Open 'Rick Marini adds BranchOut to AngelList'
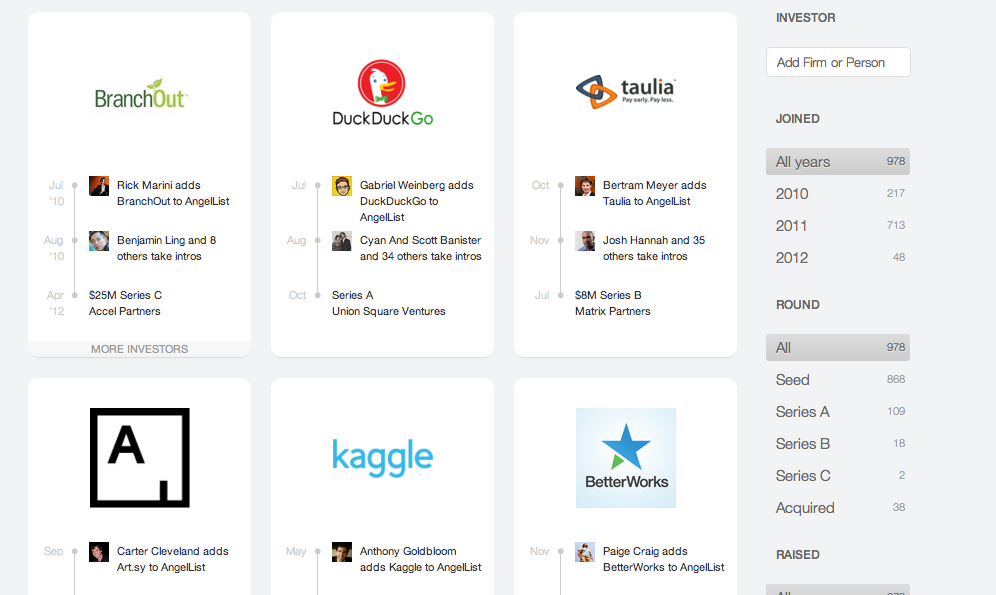Viewport: 996px width, 595px height. [x=173, y=193]
